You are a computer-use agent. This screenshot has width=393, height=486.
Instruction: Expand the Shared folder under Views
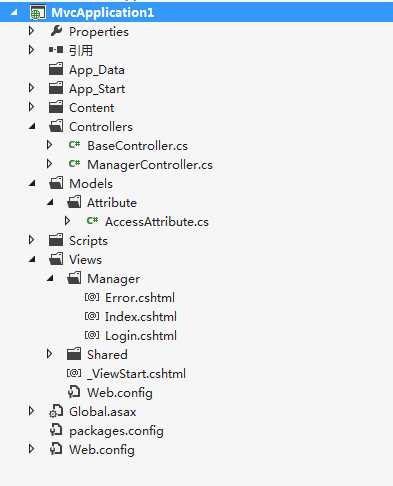[x=49, y=354]
